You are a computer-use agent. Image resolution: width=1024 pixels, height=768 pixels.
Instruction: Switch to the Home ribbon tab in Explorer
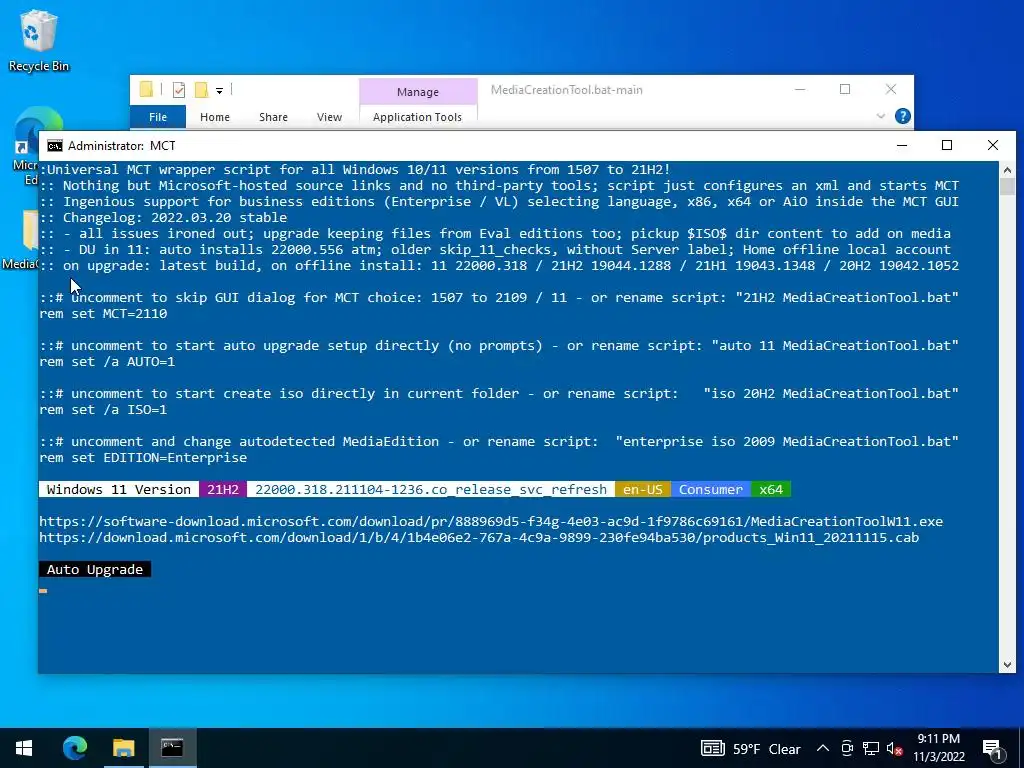[x=215, y=117]
